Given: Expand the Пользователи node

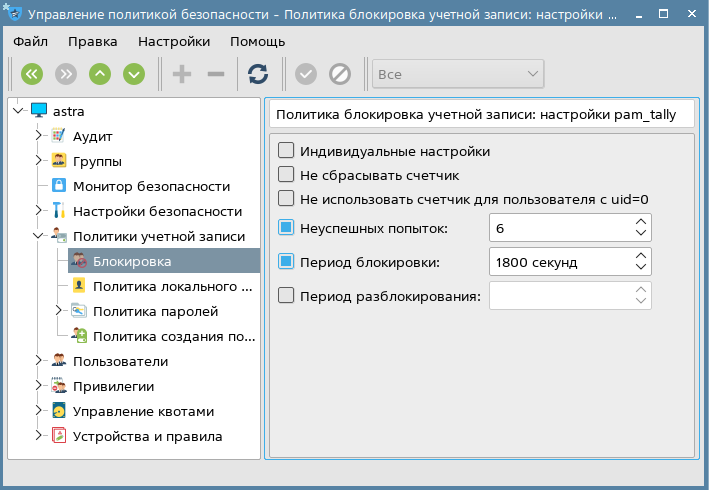Looking at the screenshot, I should click(x=38, y=360).
